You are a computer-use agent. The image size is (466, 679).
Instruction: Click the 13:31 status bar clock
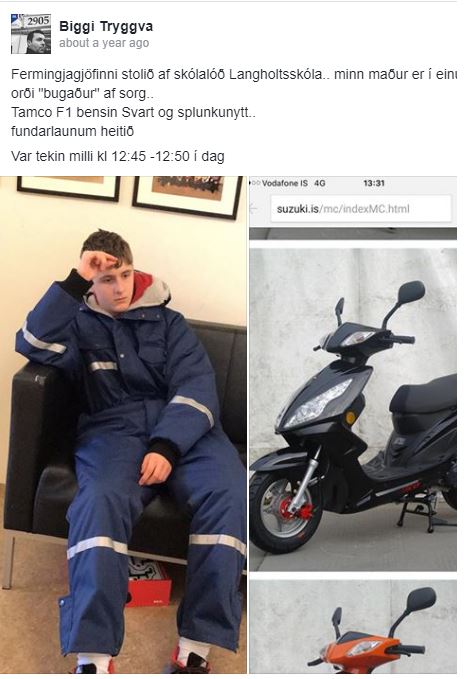374,183
